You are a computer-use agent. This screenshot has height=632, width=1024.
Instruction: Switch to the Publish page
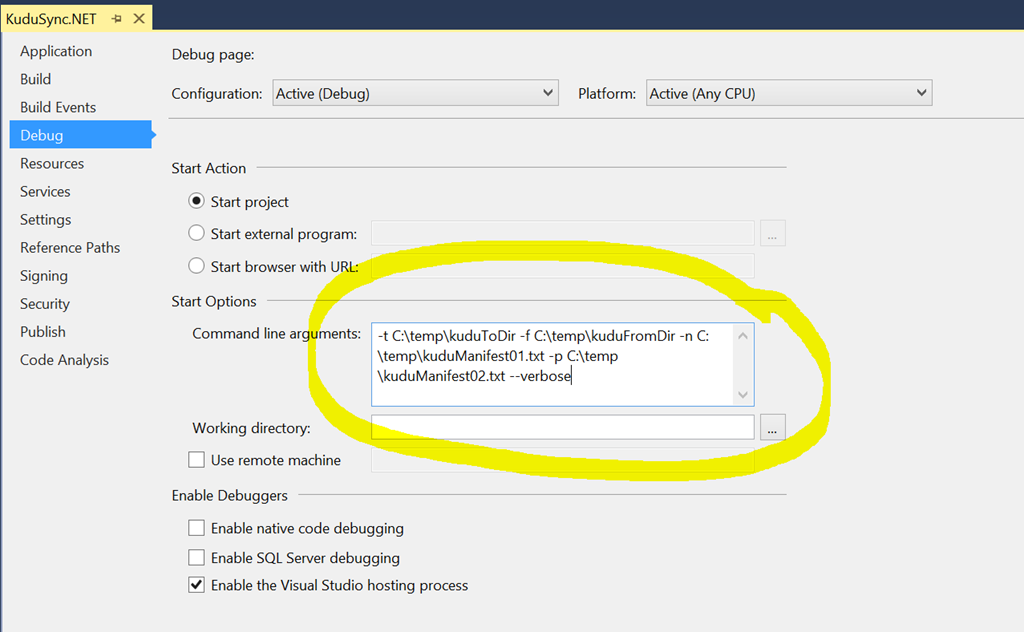pyautogui.click(x=43, y=332)
